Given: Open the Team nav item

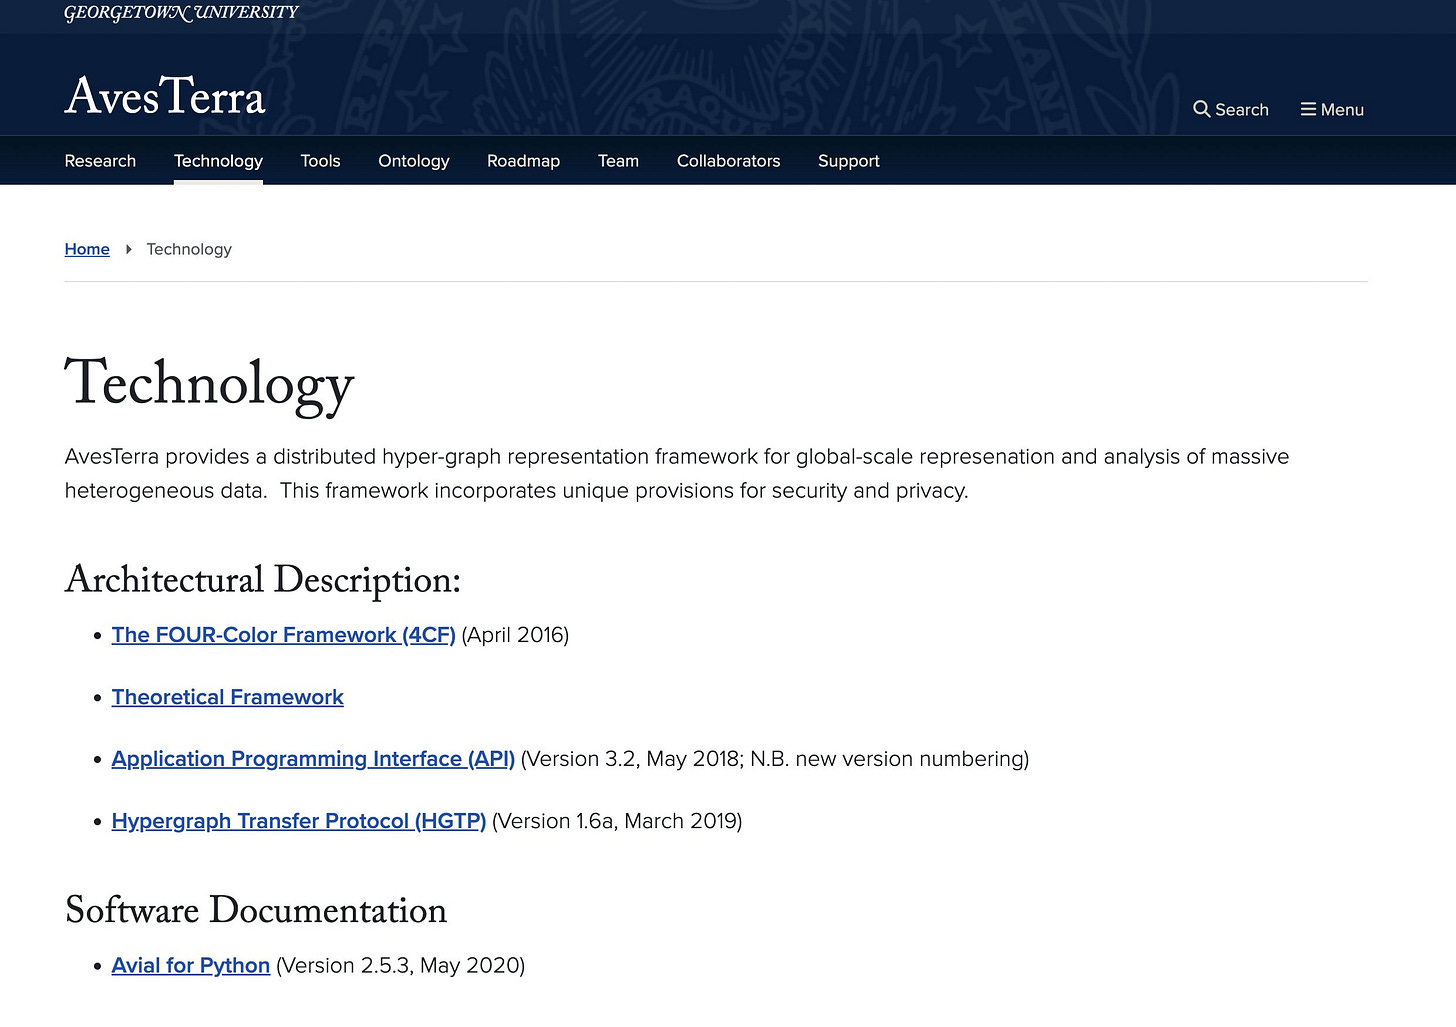Looking at the screenshot, I should tap(618, 161).
